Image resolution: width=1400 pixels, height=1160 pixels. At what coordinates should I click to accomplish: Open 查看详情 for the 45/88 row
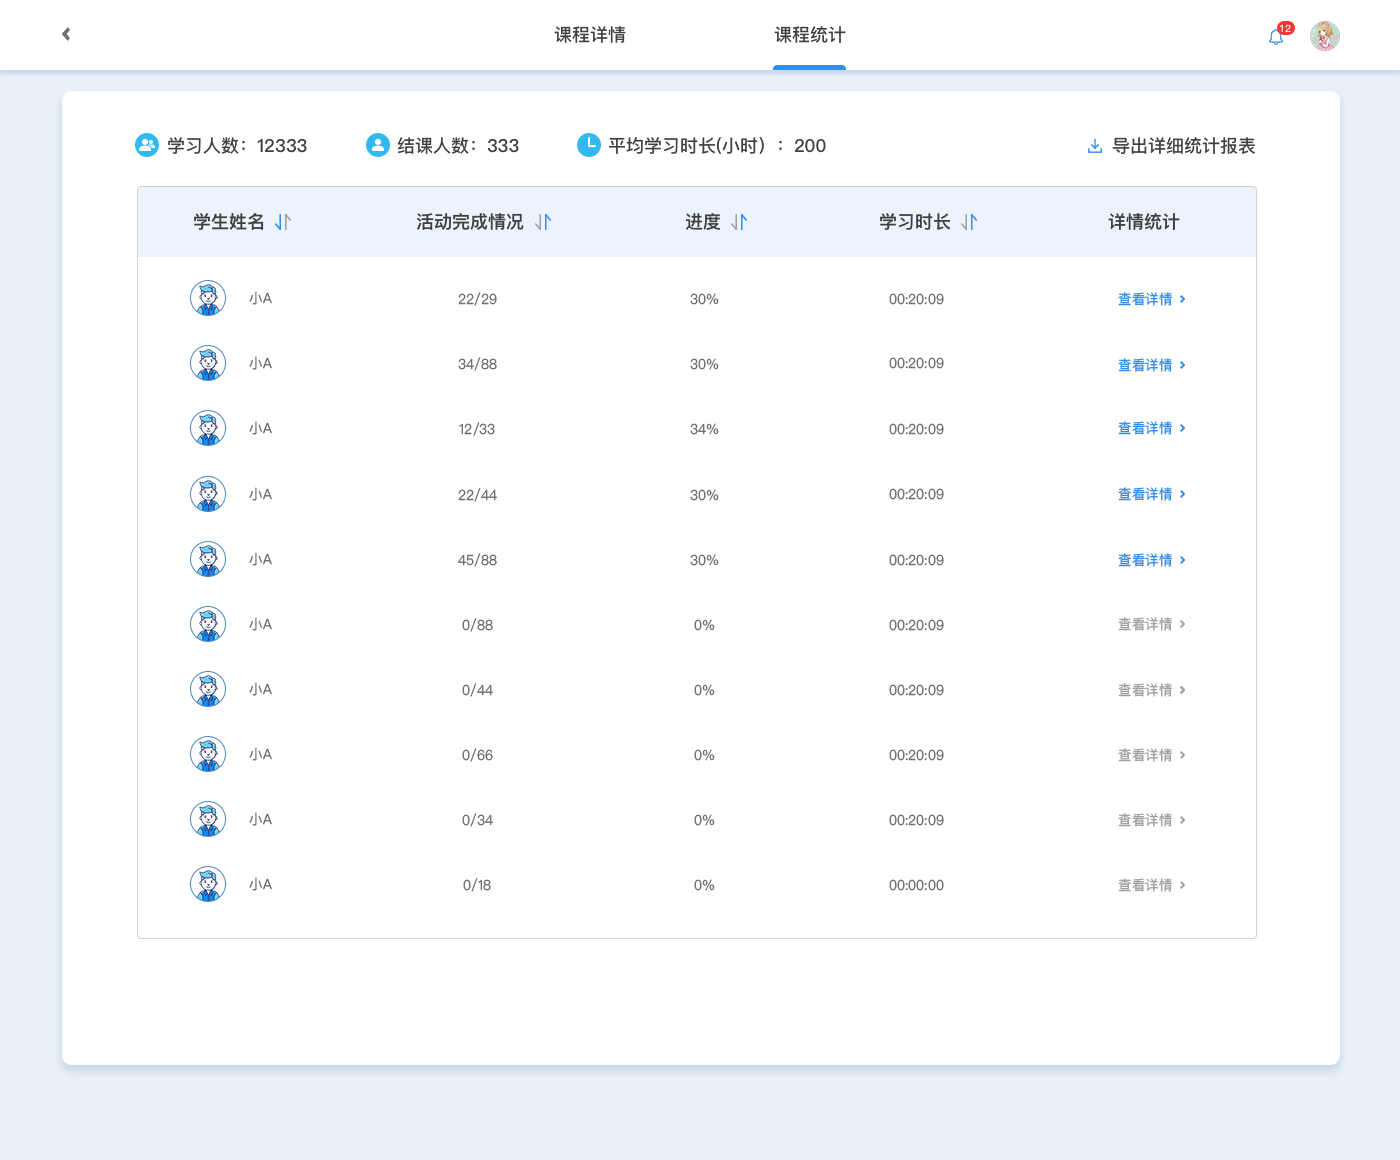coord(1152,560)
